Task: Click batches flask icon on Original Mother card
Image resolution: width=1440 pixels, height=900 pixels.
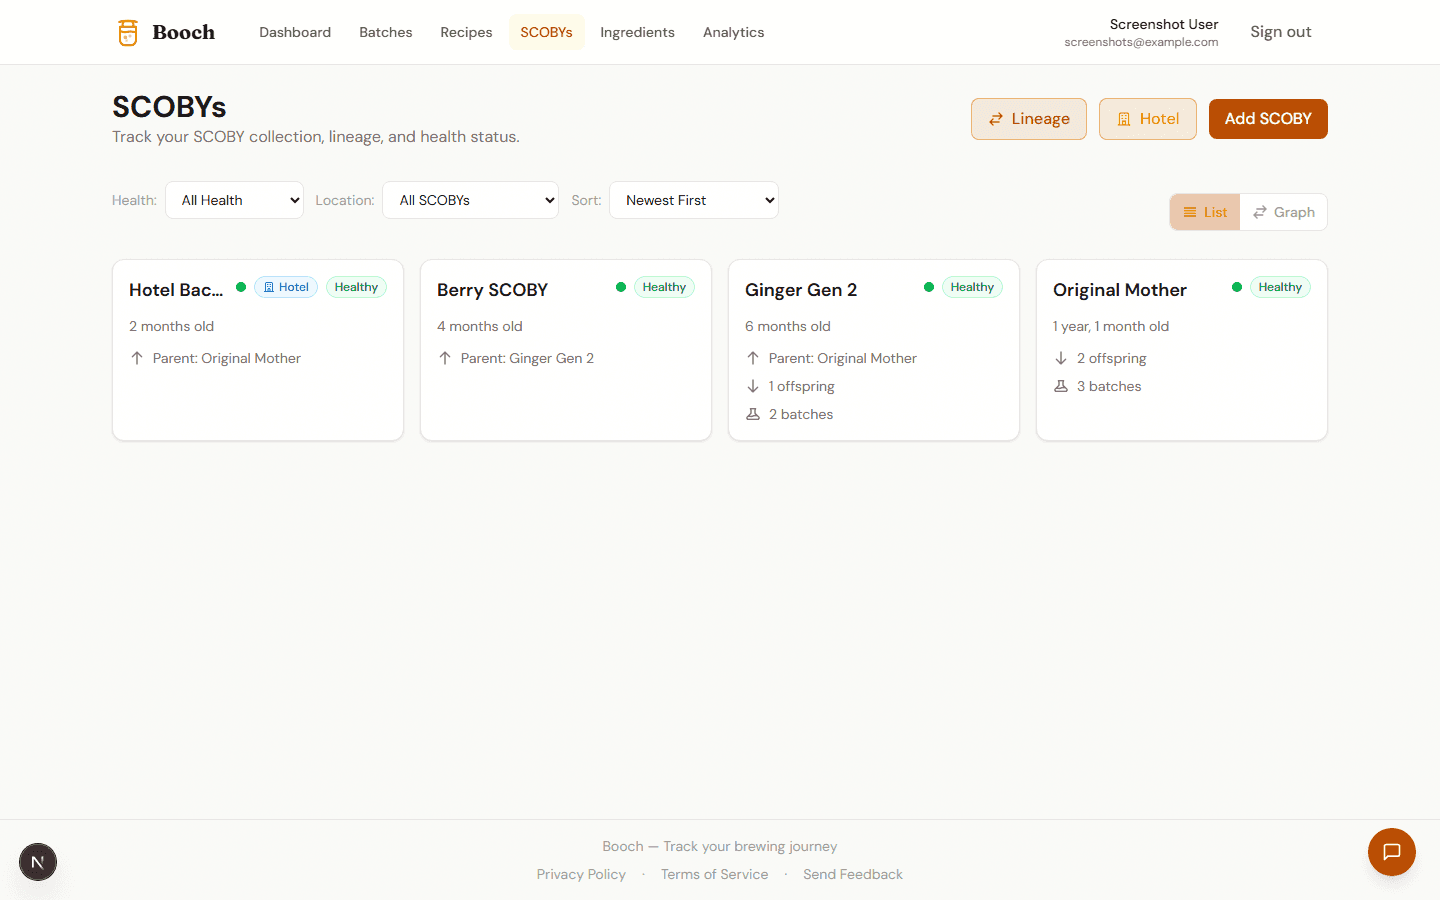Action: click(1061, 386)
